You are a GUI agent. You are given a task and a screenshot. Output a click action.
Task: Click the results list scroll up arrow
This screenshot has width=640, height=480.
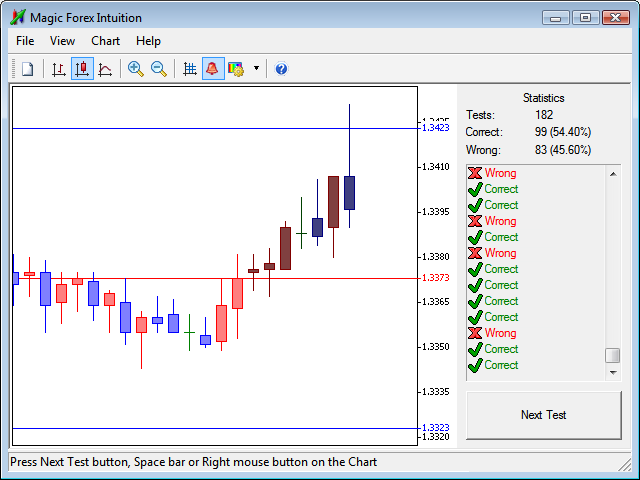coord(613,174)
